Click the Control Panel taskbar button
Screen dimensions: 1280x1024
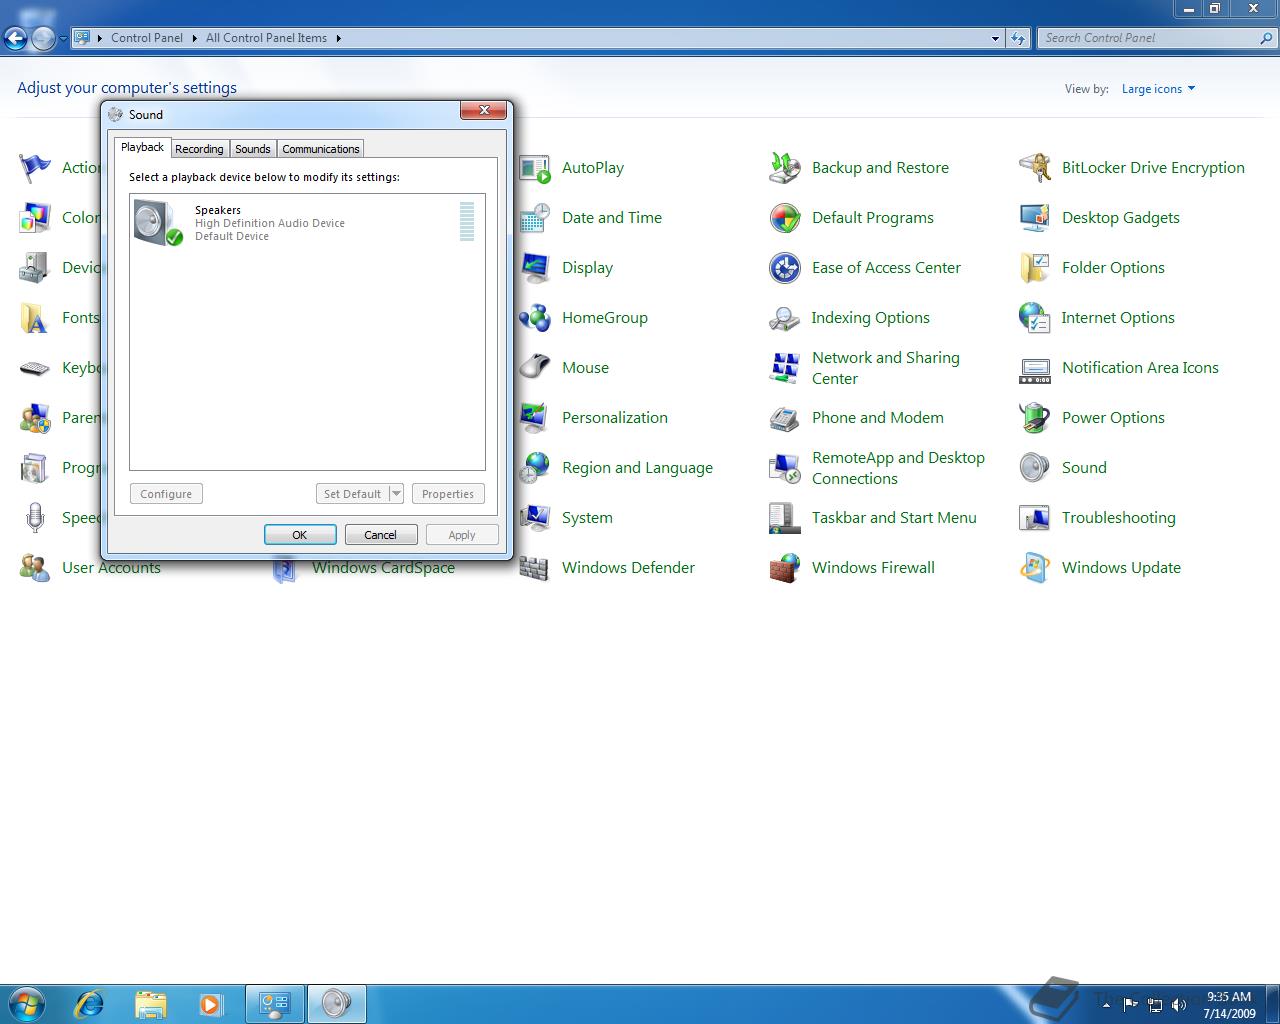click(x=275, y=1004)
